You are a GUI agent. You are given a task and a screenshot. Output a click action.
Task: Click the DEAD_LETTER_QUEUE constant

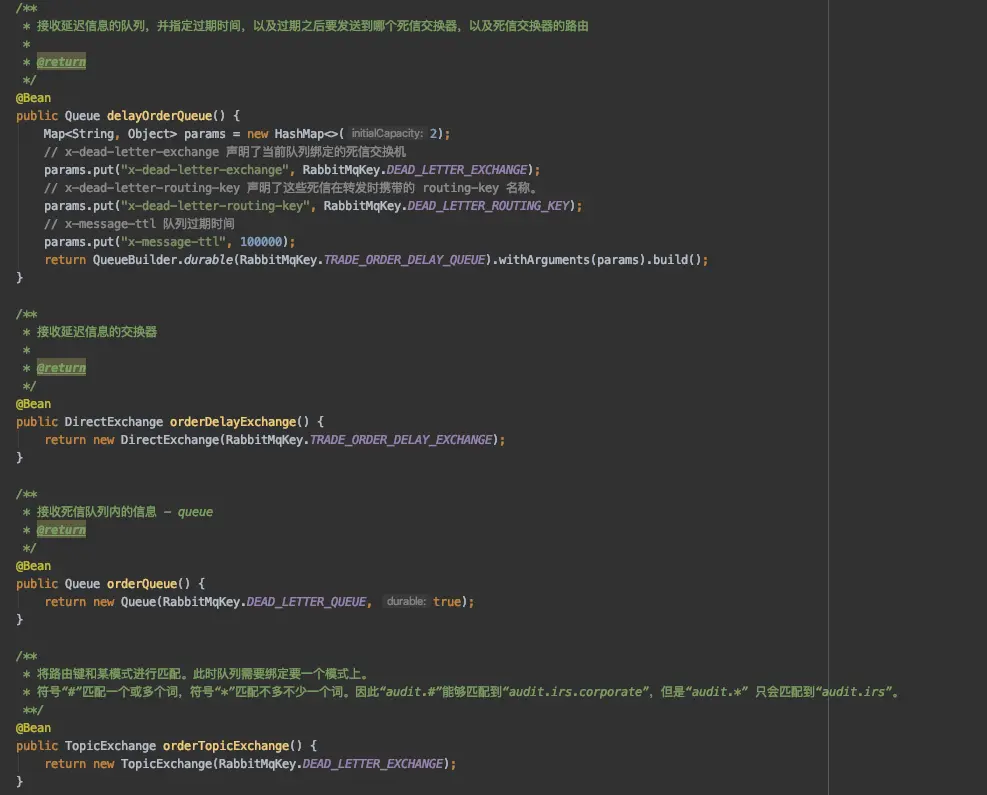(x=306, y=602)
